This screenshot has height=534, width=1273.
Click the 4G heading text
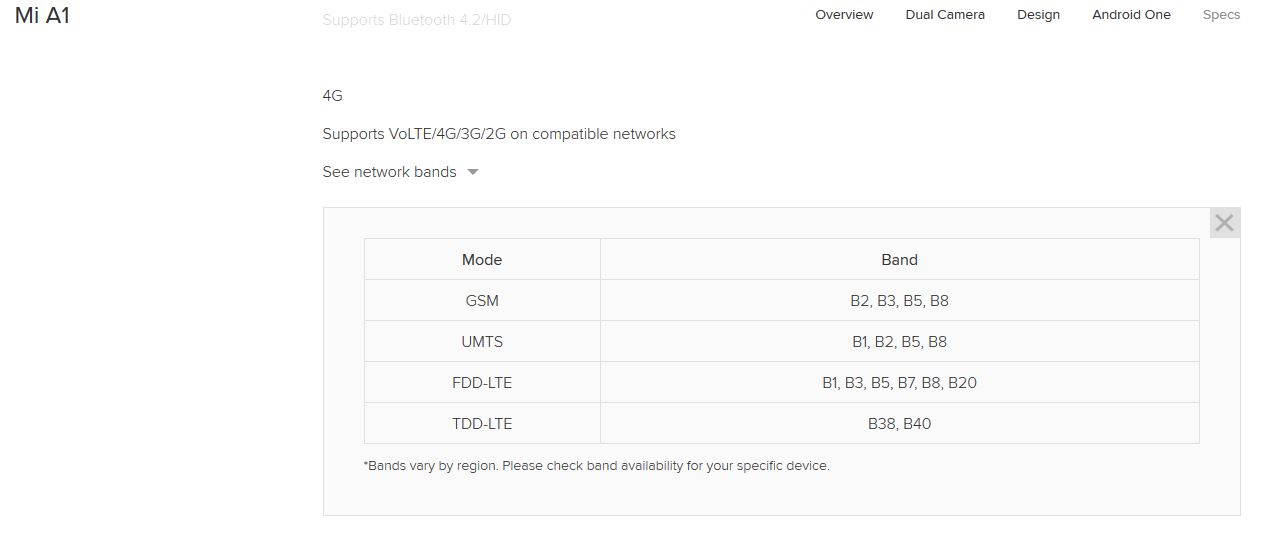pyautogui.click(x=332, y=96)
